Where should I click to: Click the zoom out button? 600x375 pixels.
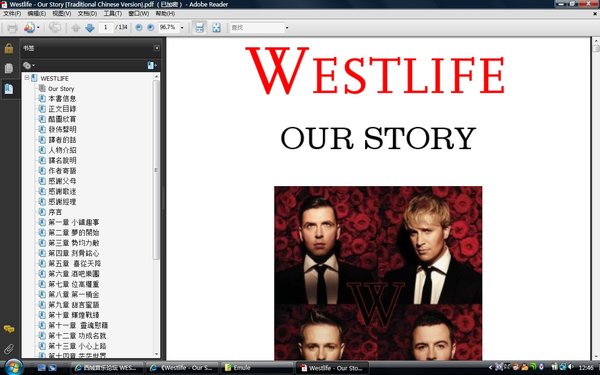(x=139, y=28)
